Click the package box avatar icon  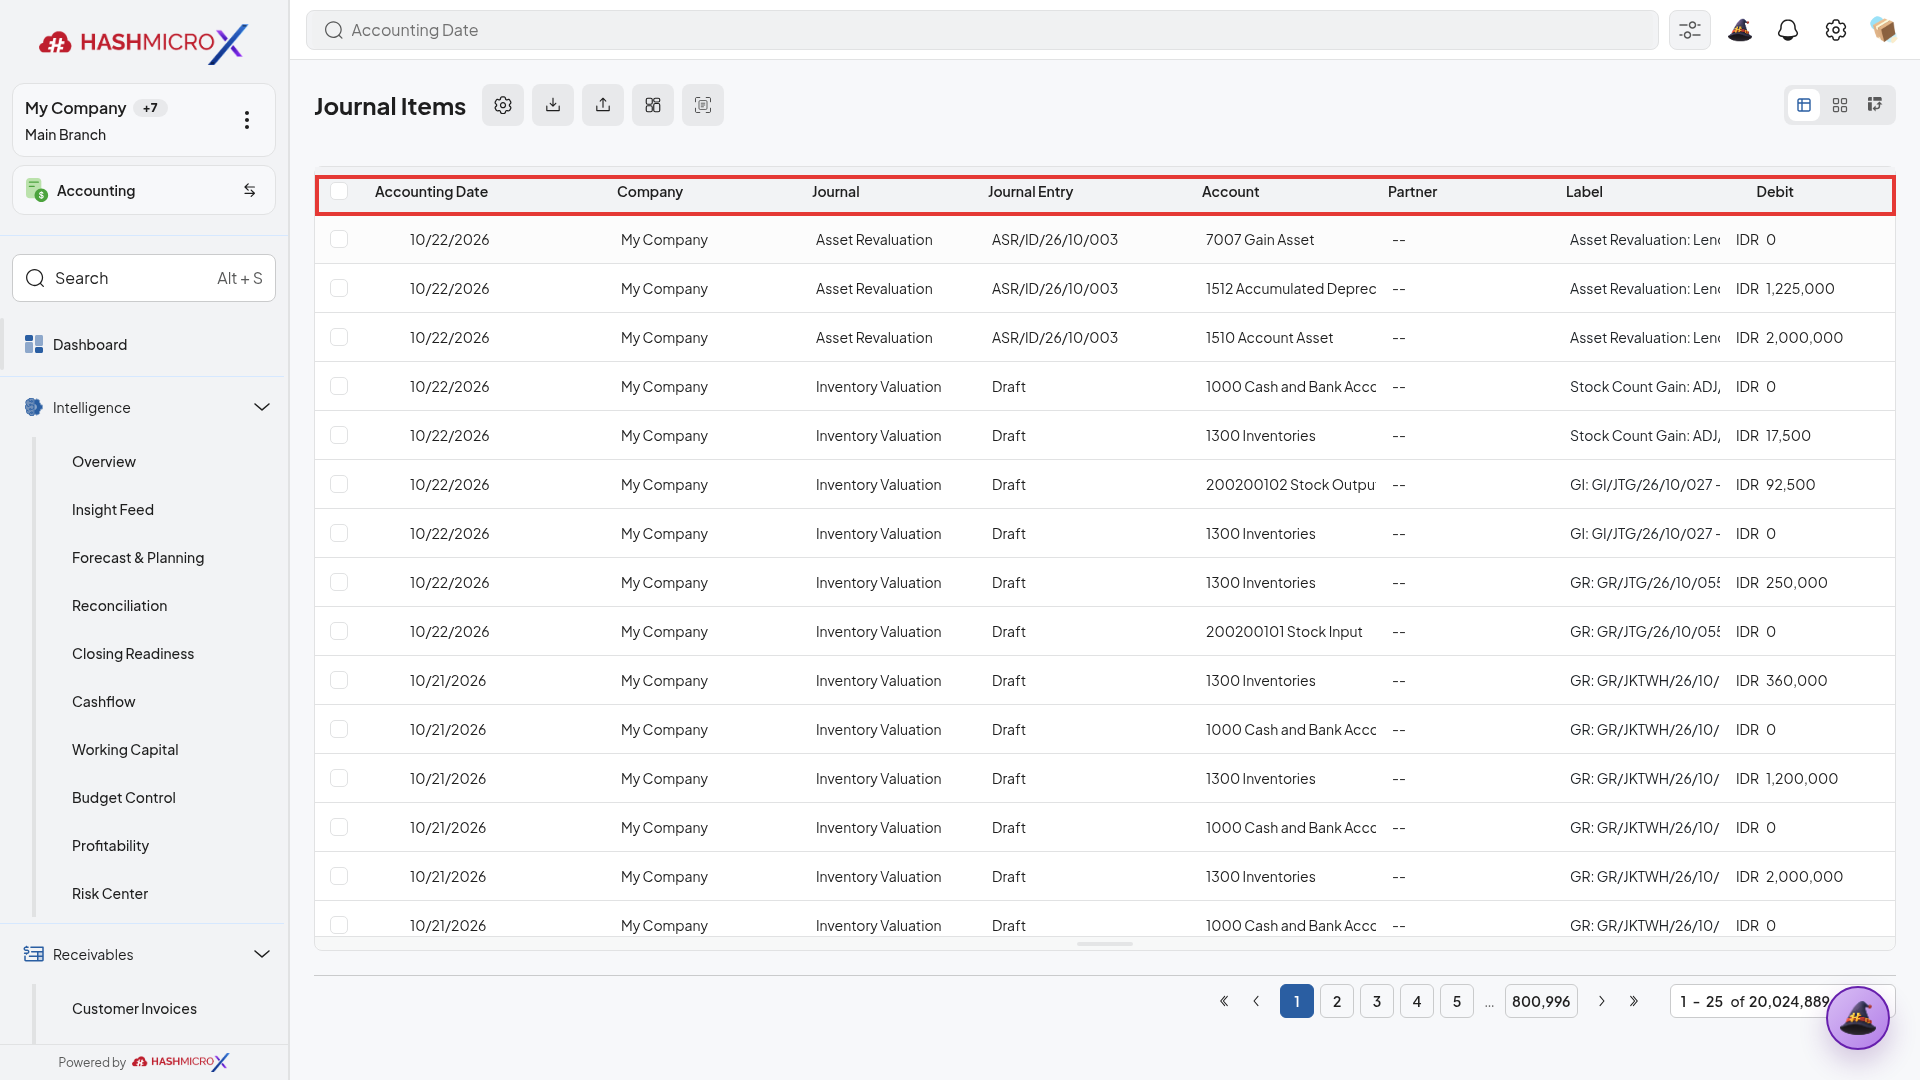[1883, 30]
